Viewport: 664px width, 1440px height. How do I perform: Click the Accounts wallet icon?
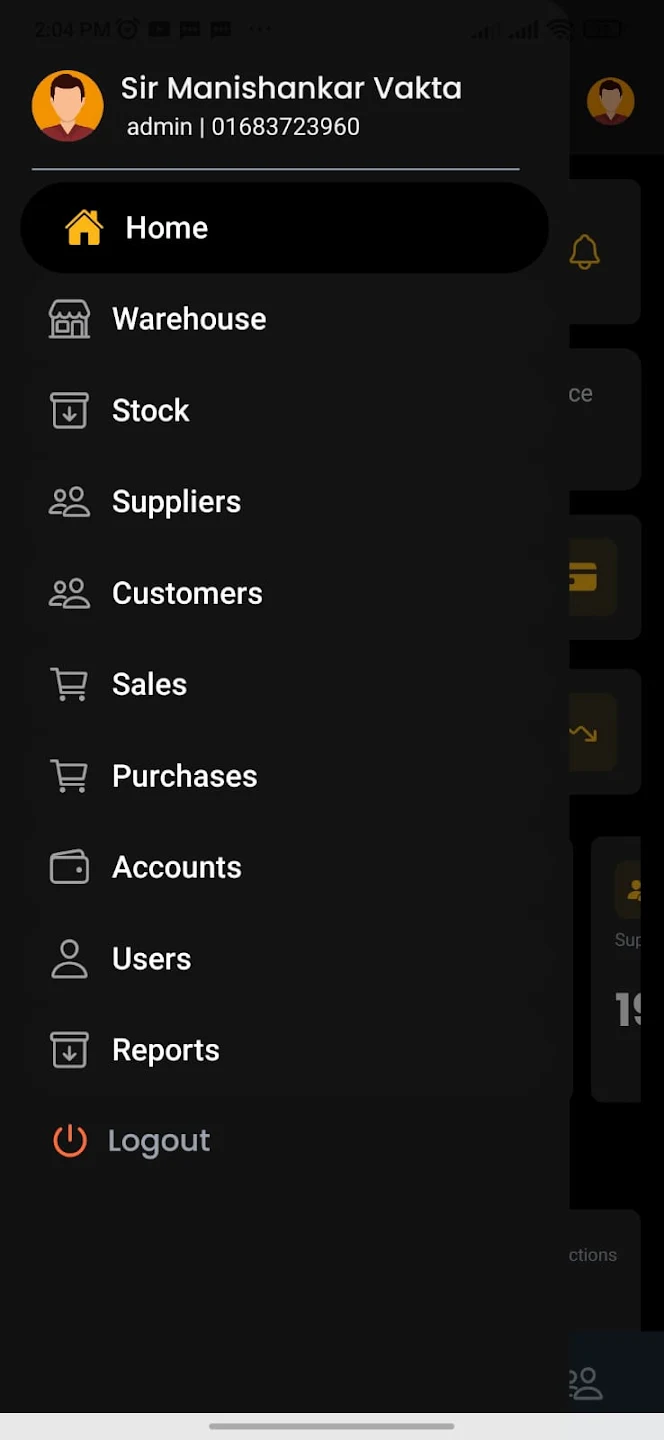coord(69,867)
